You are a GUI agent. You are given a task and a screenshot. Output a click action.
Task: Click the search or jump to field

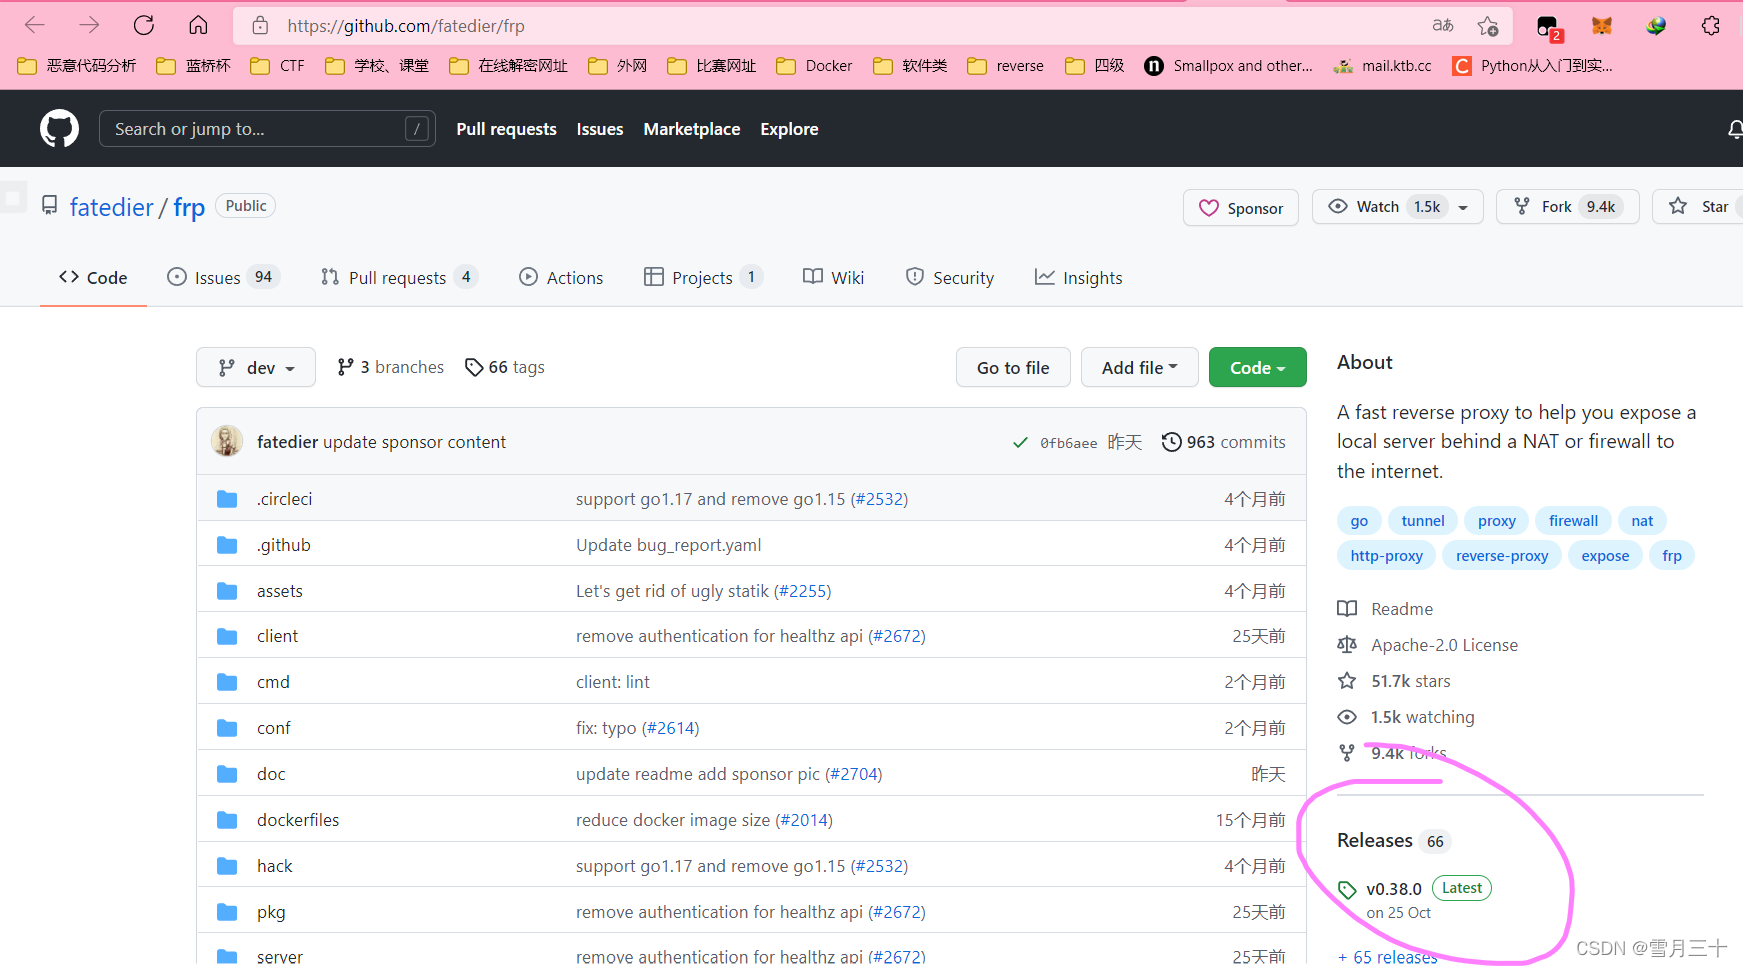pyautogui.click(x=267, y=129)
